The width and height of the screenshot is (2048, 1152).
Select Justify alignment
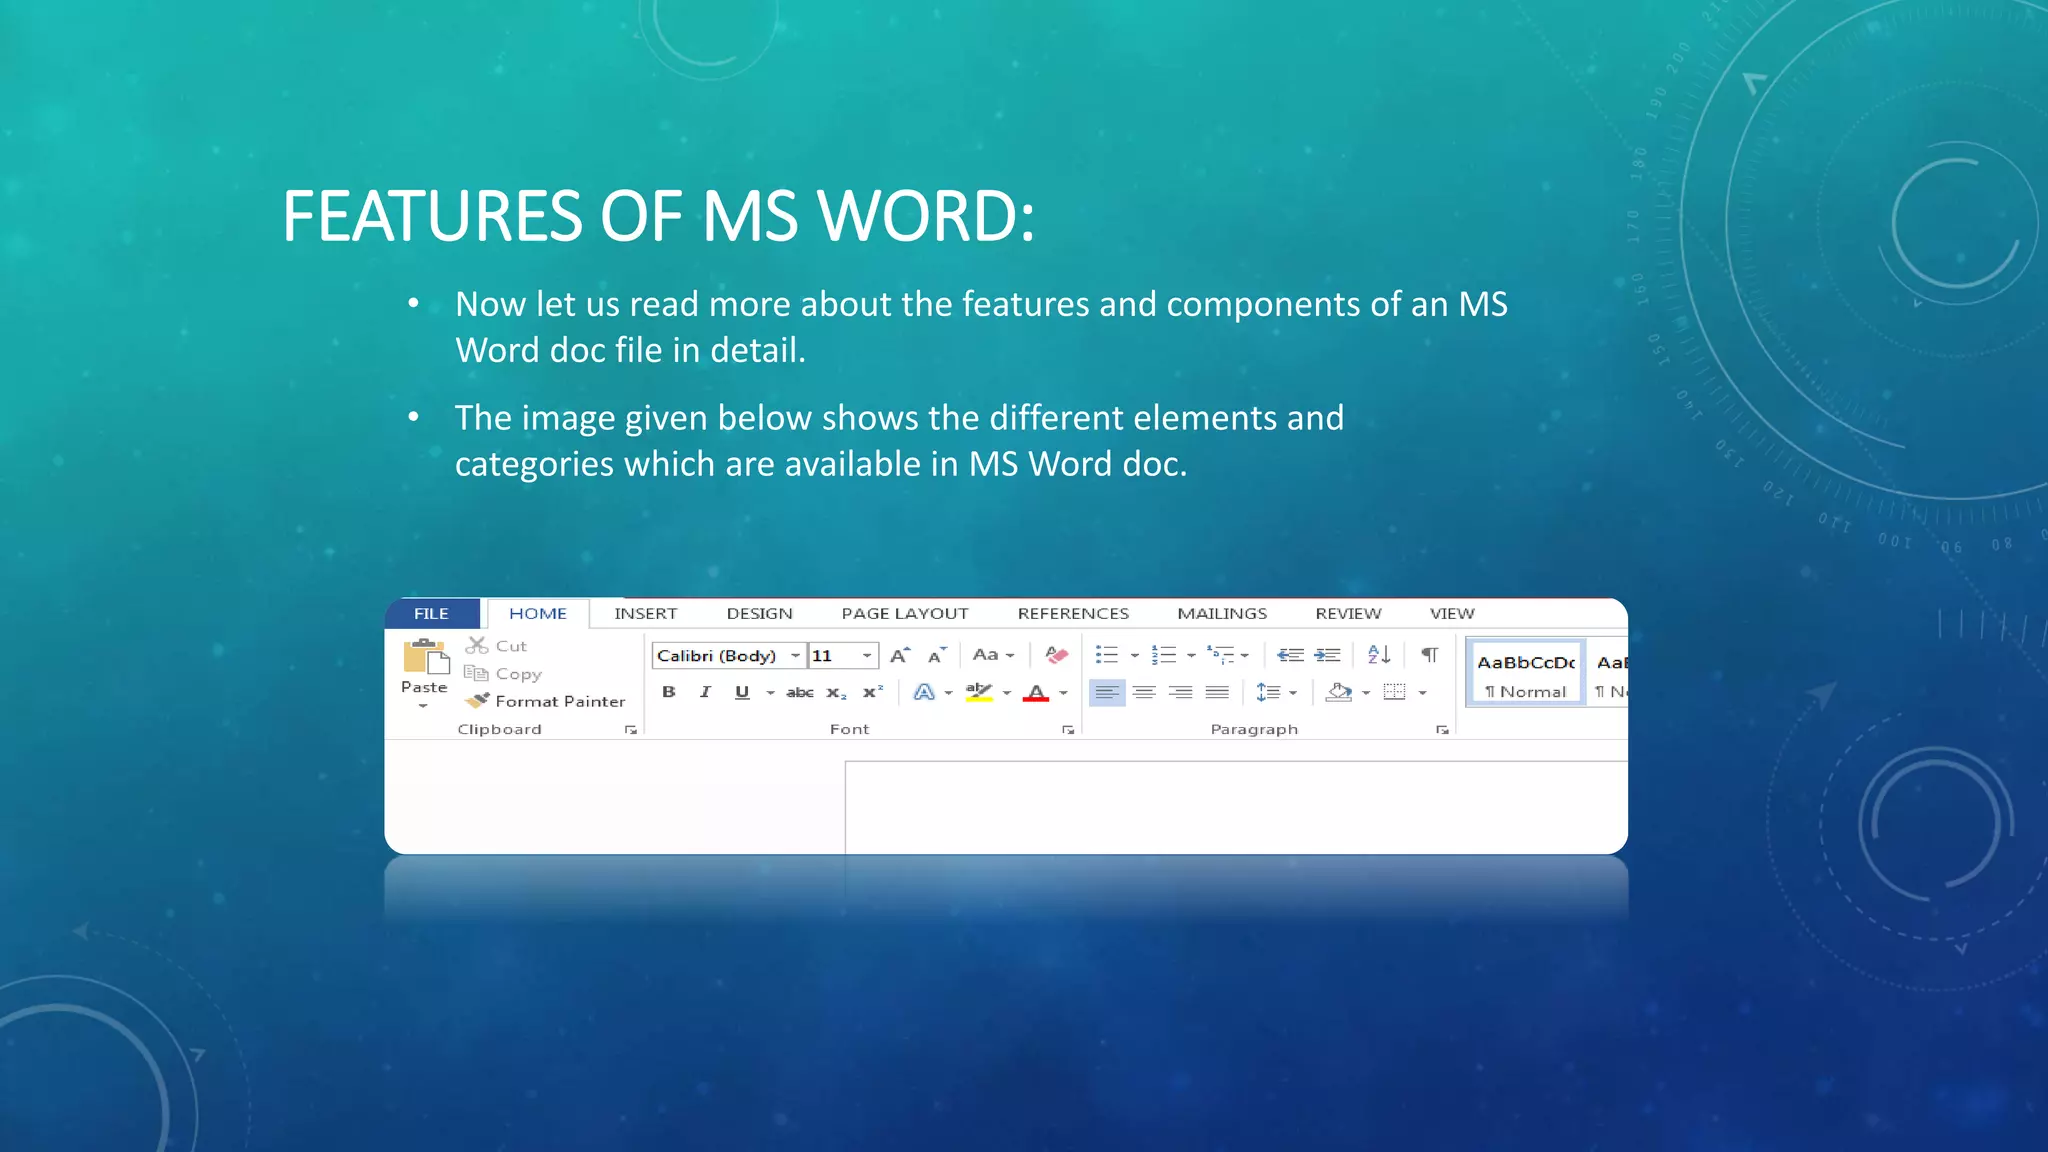tap(1217, 692)
